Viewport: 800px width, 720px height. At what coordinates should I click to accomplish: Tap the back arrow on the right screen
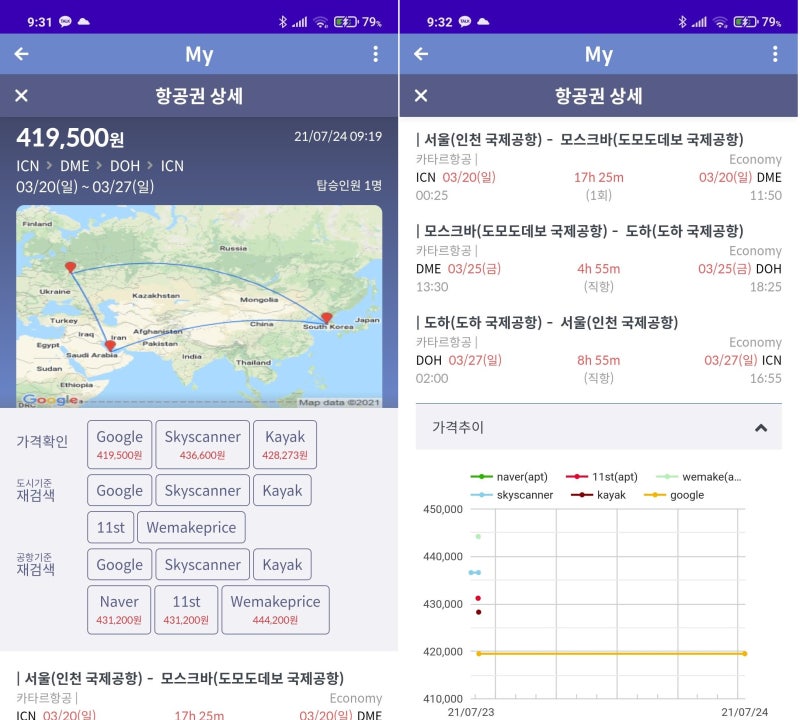(x=421, y=54)
